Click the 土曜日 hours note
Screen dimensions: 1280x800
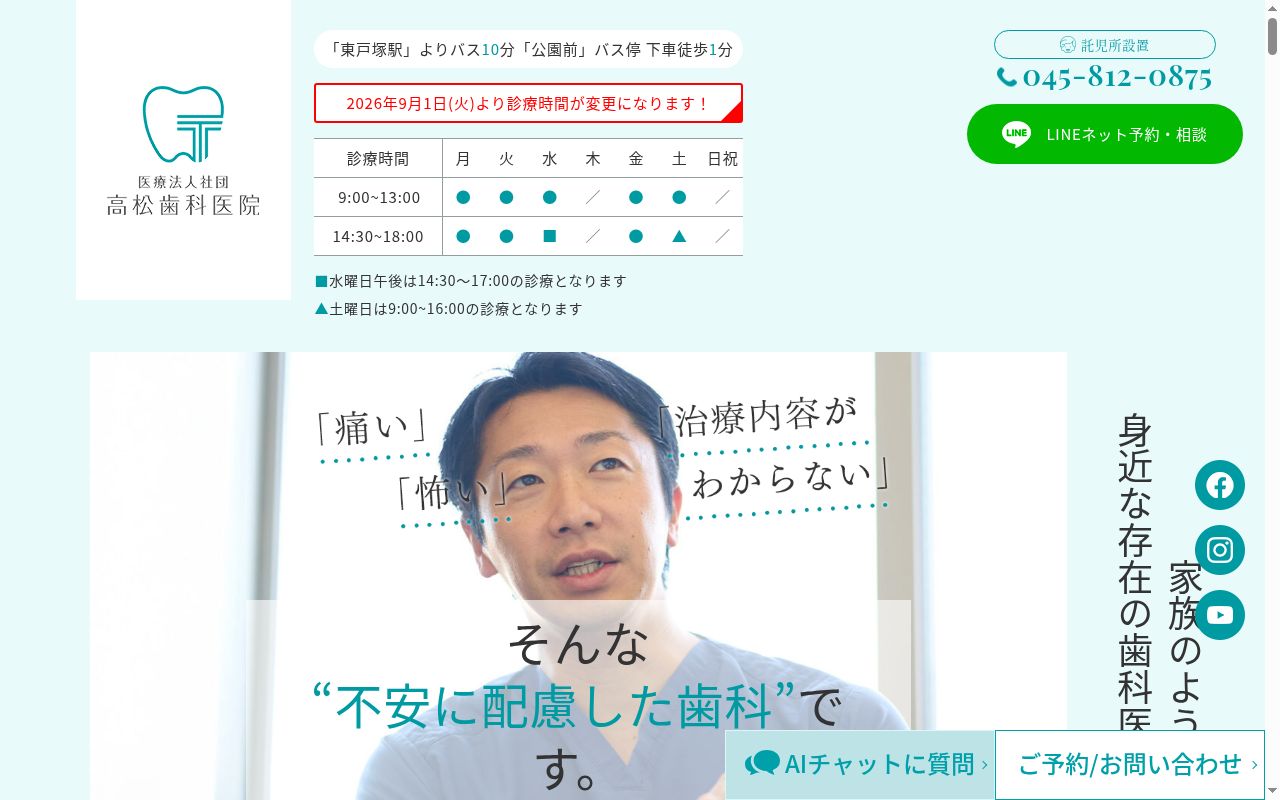[x=449, y=309]
